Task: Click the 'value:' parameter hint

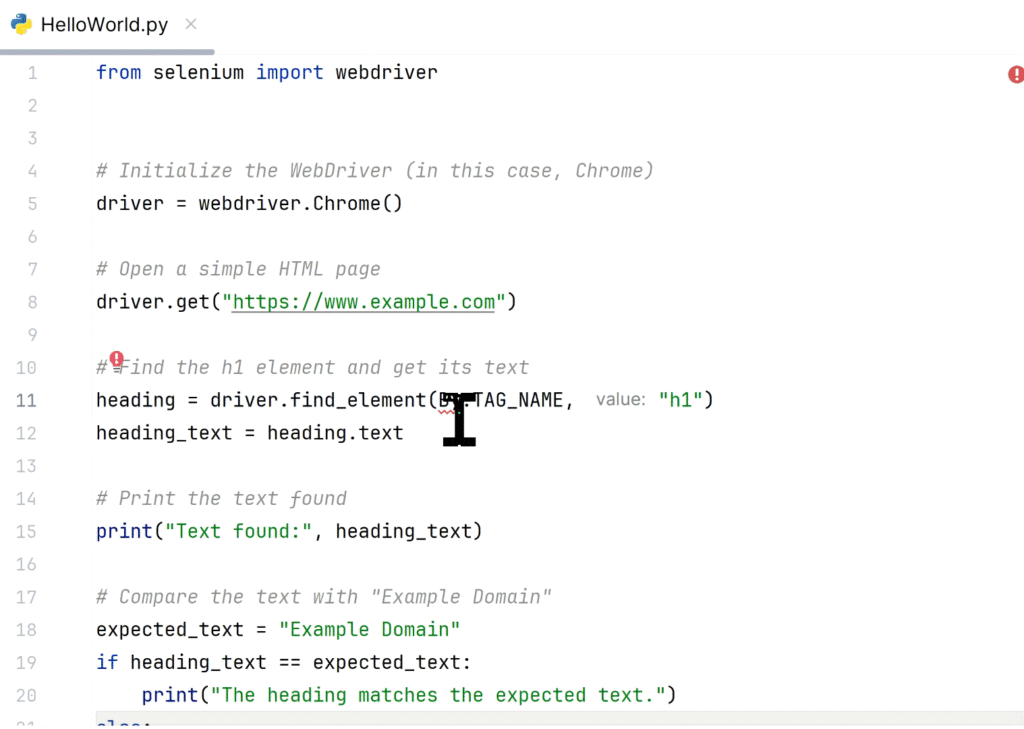Action: pyautogui.click(x=620, y=400)
